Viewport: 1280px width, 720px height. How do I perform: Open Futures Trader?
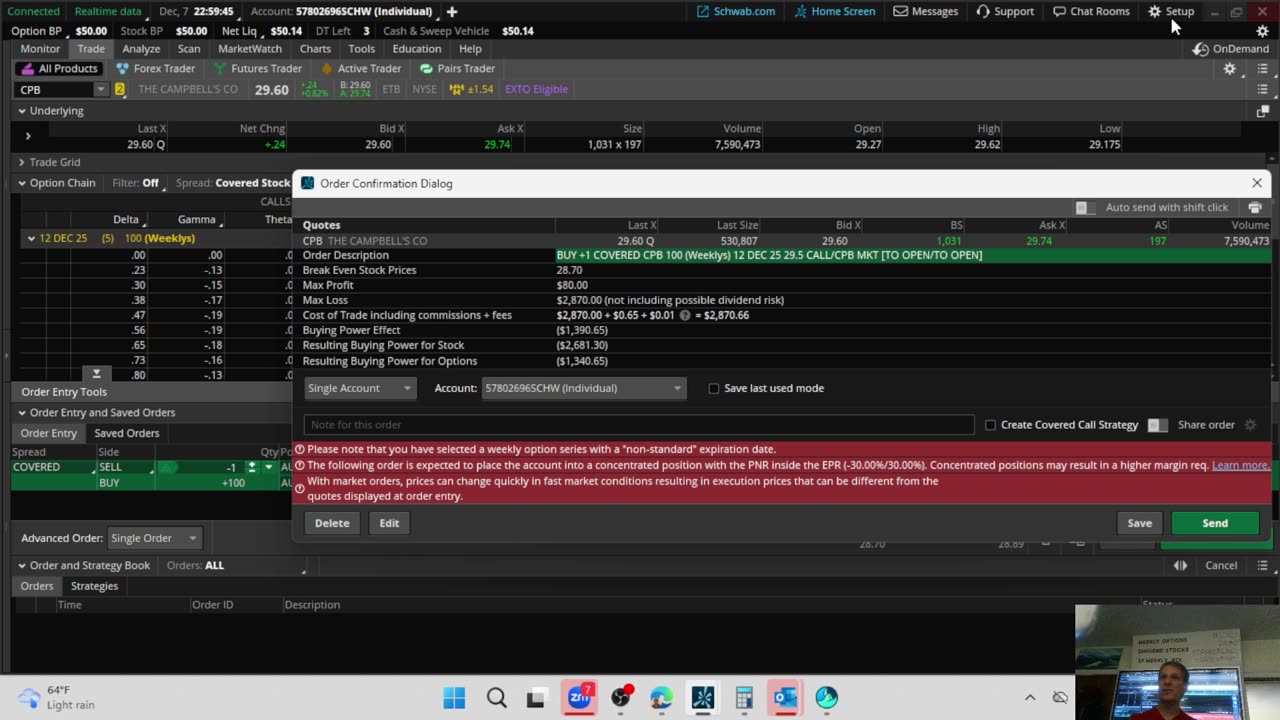257,68
